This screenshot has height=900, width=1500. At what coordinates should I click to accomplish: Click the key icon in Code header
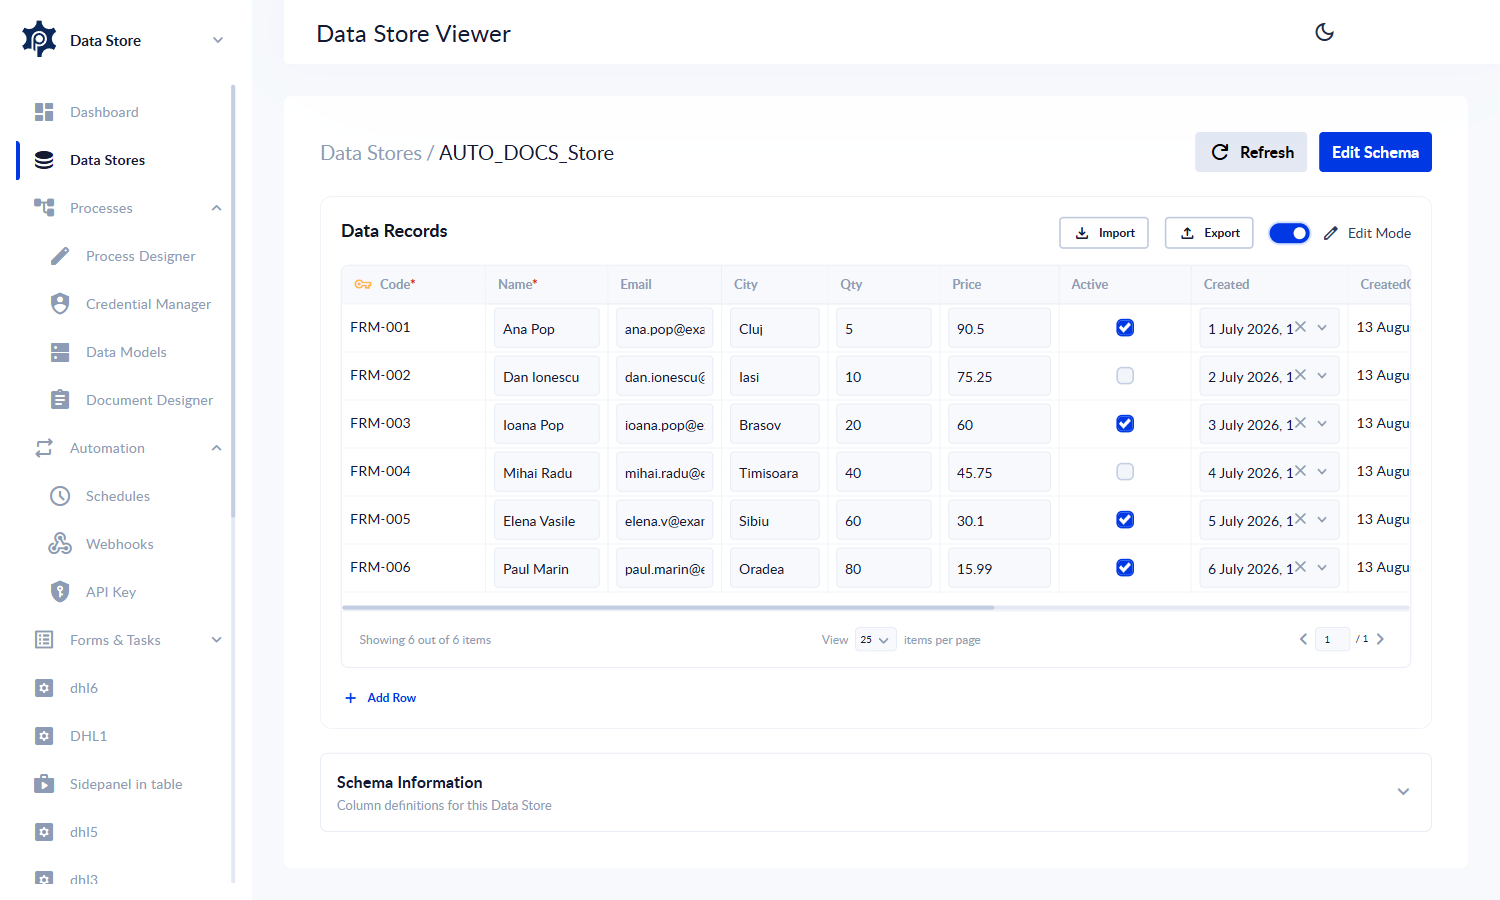[363, 284]
